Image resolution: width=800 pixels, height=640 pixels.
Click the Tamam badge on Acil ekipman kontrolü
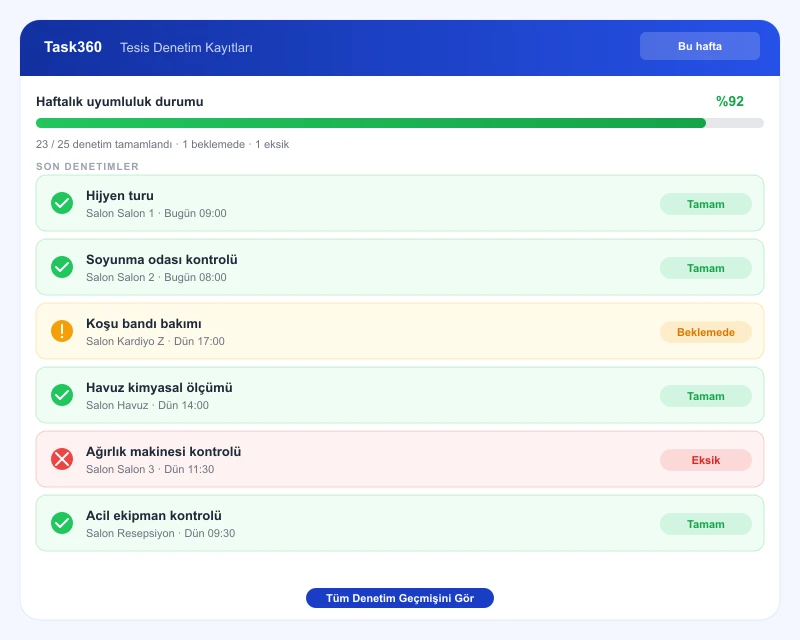(706, 524)
